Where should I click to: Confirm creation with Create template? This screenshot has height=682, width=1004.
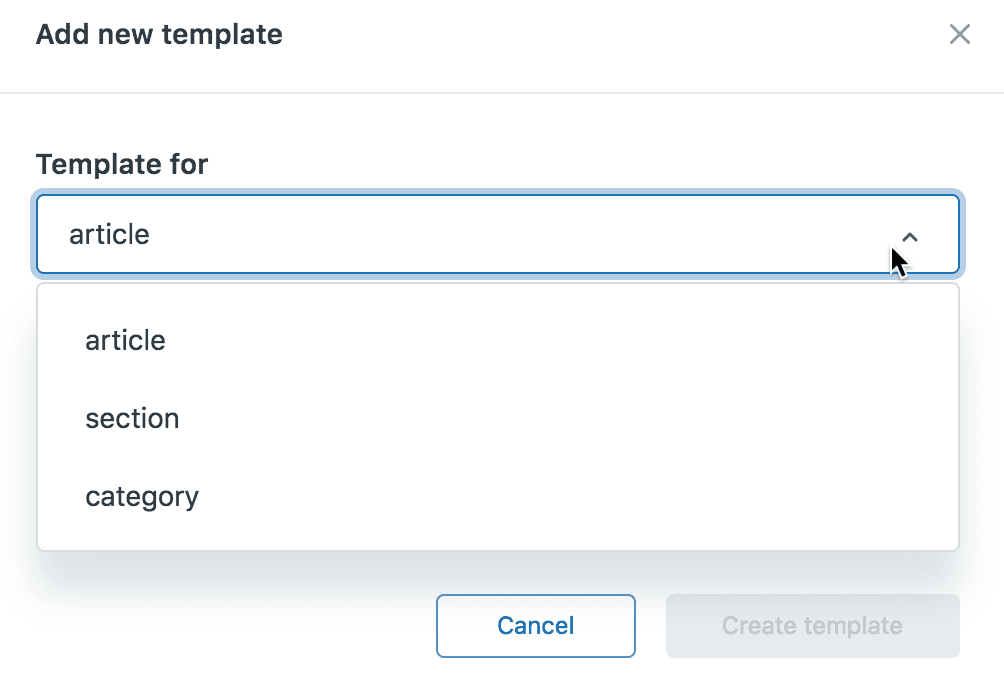[812, 625]
